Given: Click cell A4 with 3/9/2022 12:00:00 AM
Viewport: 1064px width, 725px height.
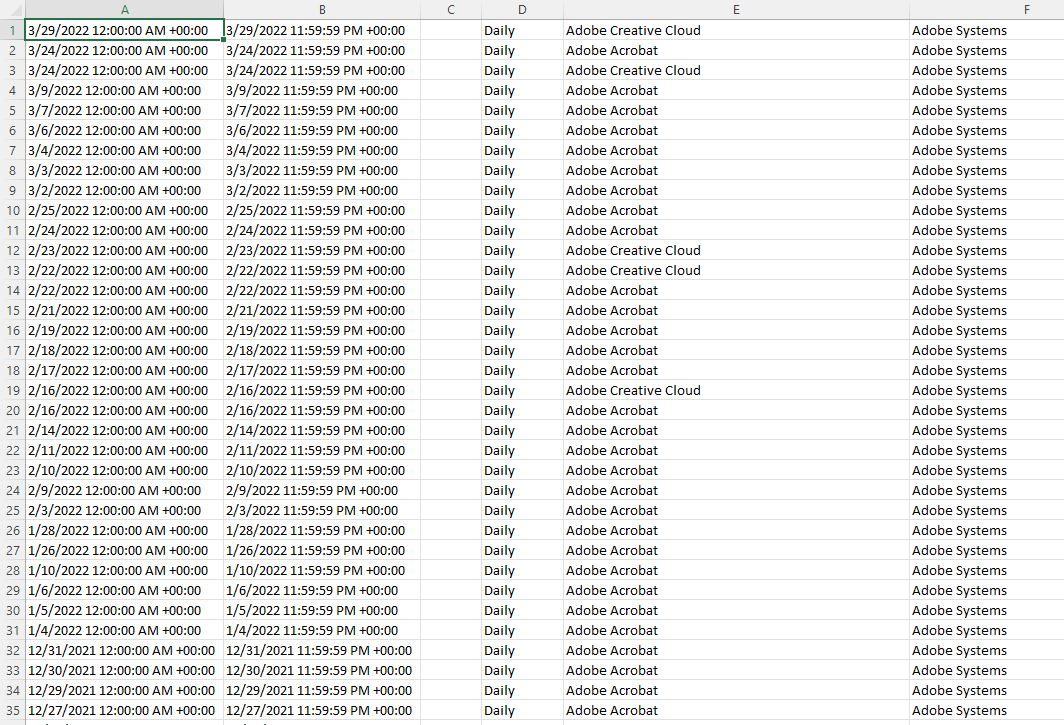Looking at the screenshot, I should (124, 90).
